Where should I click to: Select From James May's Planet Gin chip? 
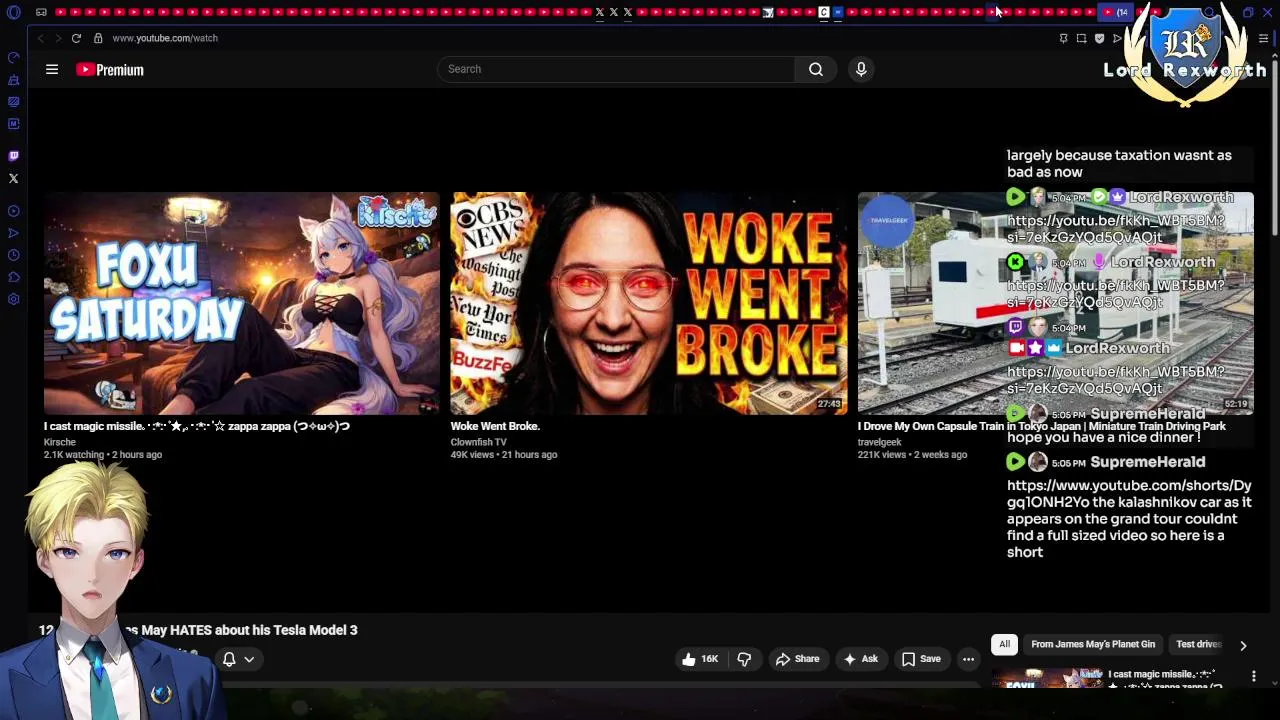pos(1092,644)
